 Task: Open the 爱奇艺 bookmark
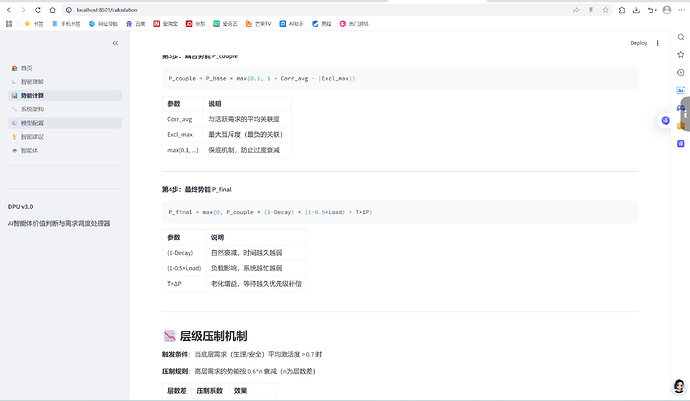tap(225, 24)
